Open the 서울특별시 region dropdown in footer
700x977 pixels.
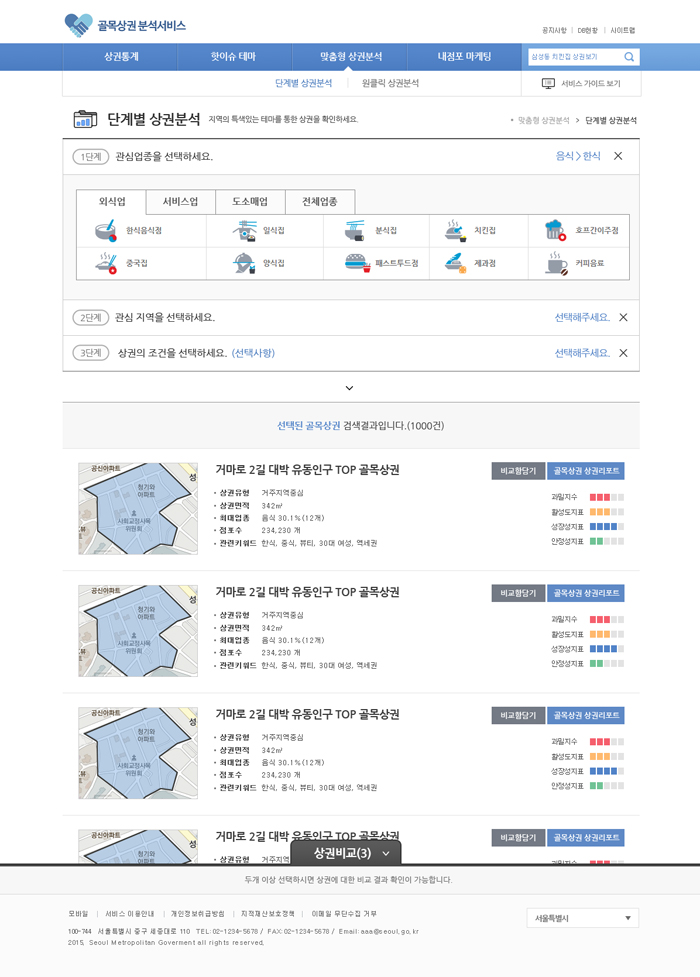coord(581,918)
